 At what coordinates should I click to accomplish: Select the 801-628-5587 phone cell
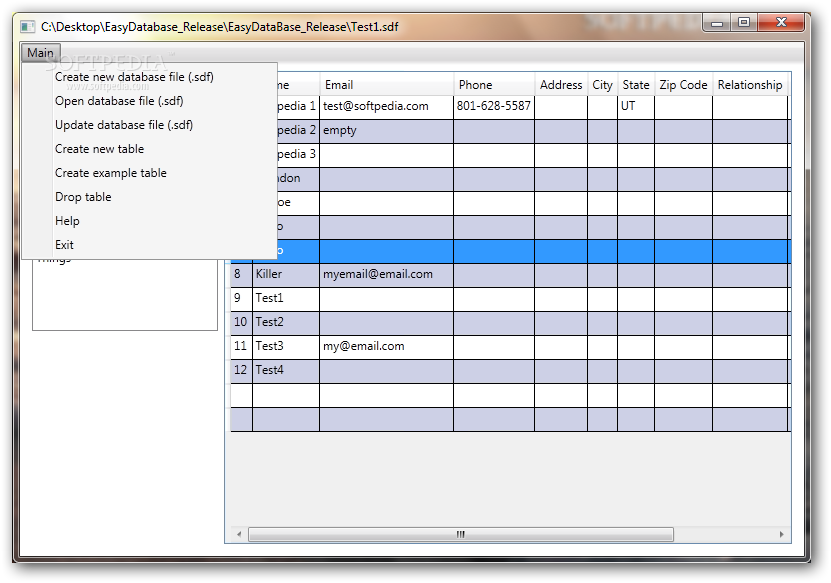pos(494,107)
